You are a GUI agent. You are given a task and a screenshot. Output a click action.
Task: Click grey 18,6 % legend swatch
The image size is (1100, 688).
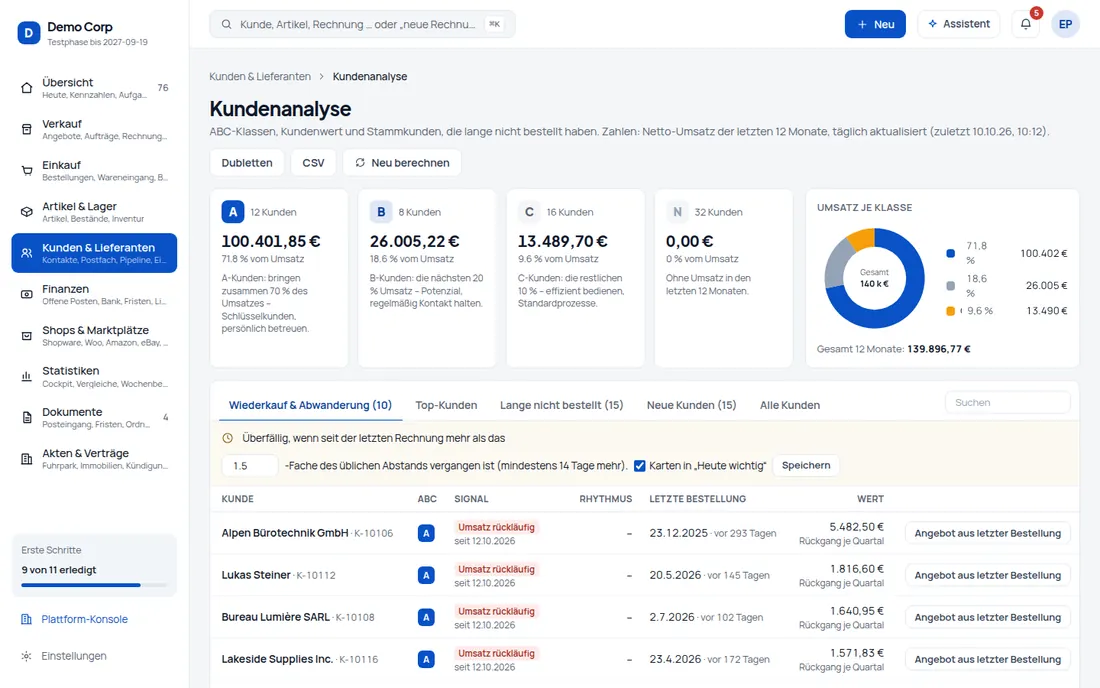951,286
